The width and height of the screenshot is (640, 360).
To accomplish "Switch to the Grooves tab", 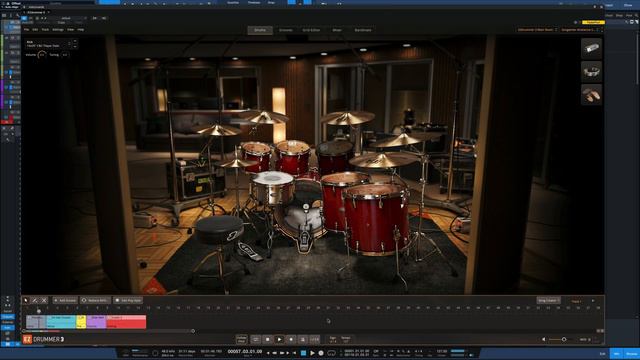I will coord(286,30).
